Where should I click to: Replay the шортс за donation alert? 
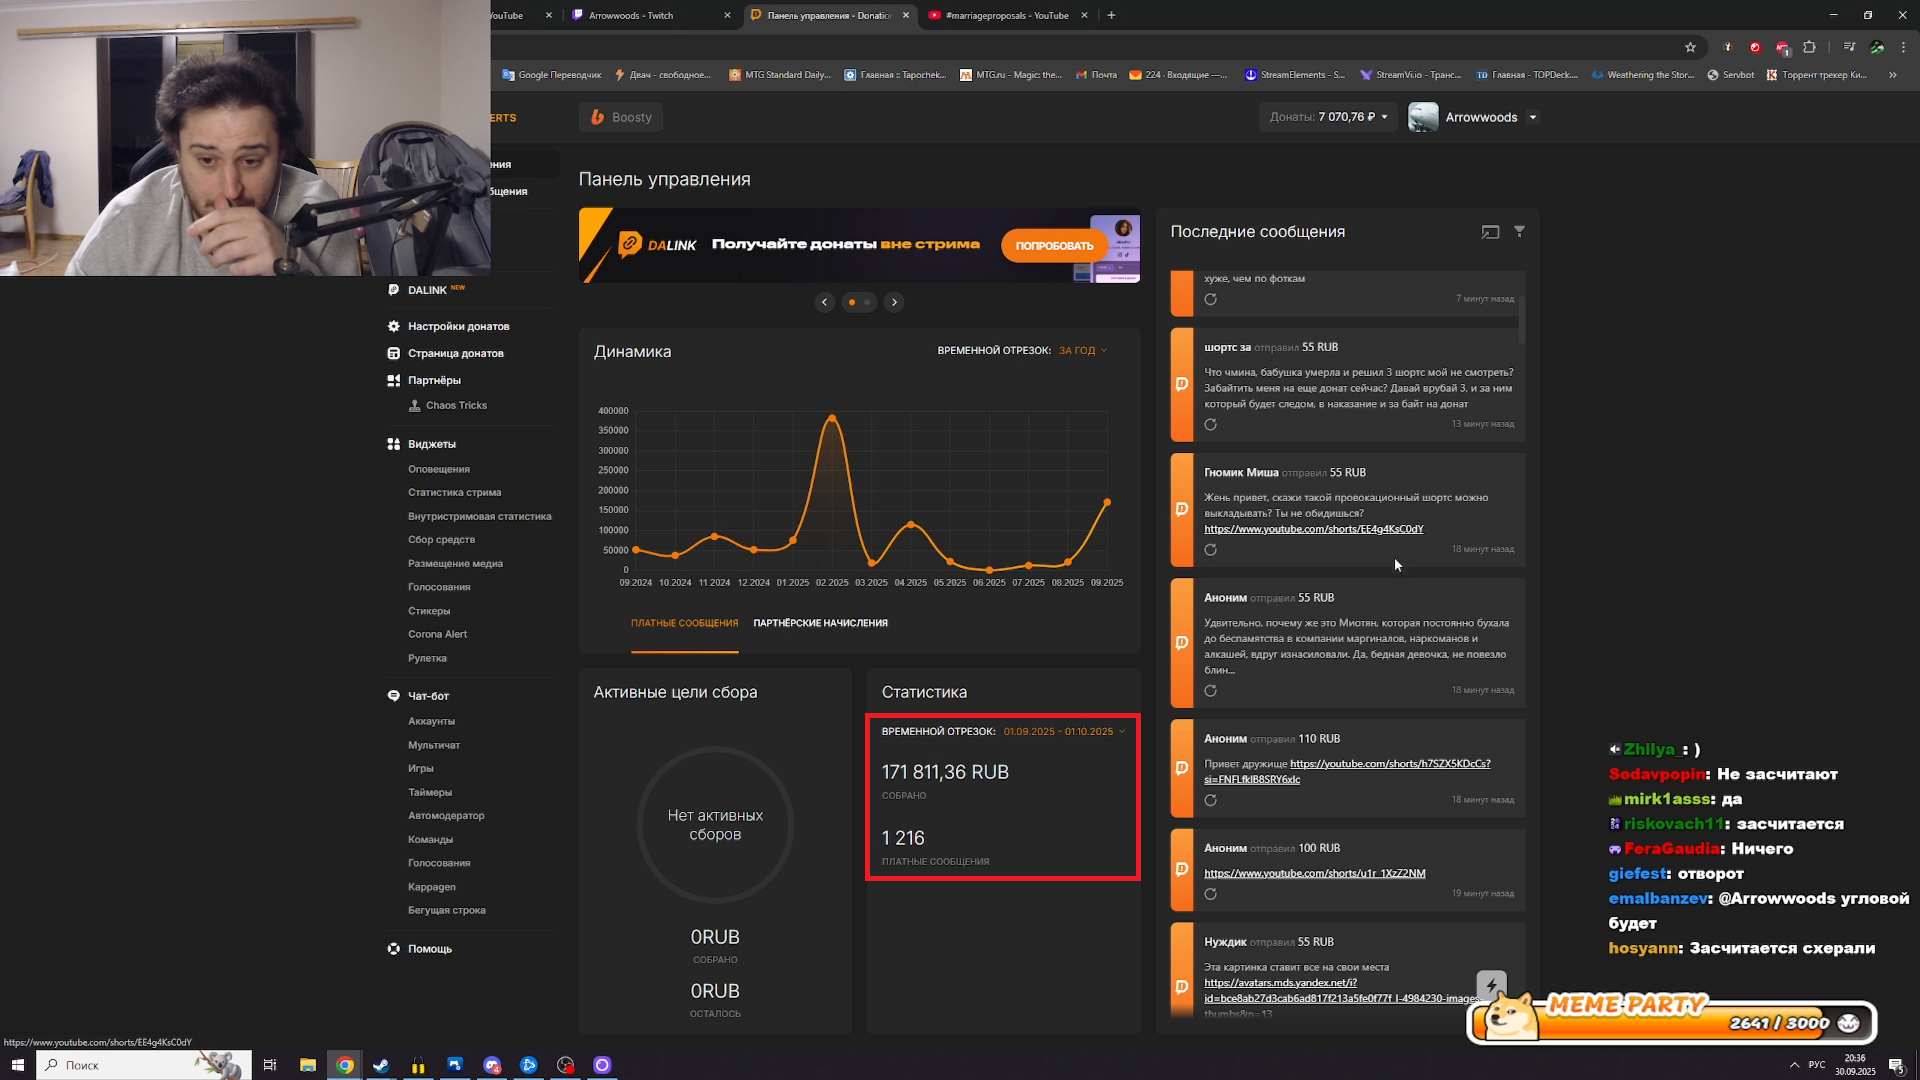pos(1210,425)
